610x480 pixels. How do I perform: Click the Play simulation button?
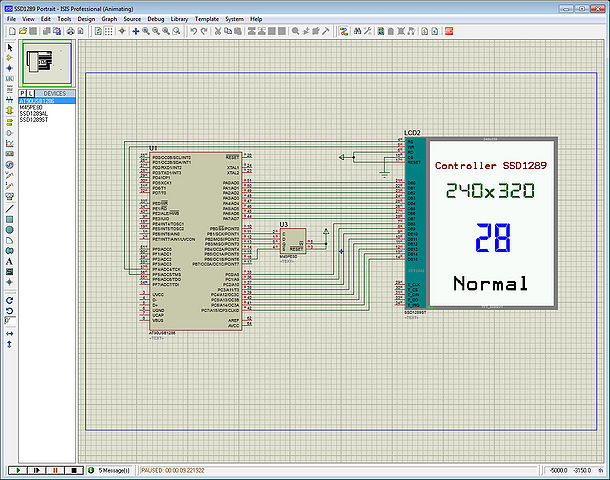click(x=18, y=470)
